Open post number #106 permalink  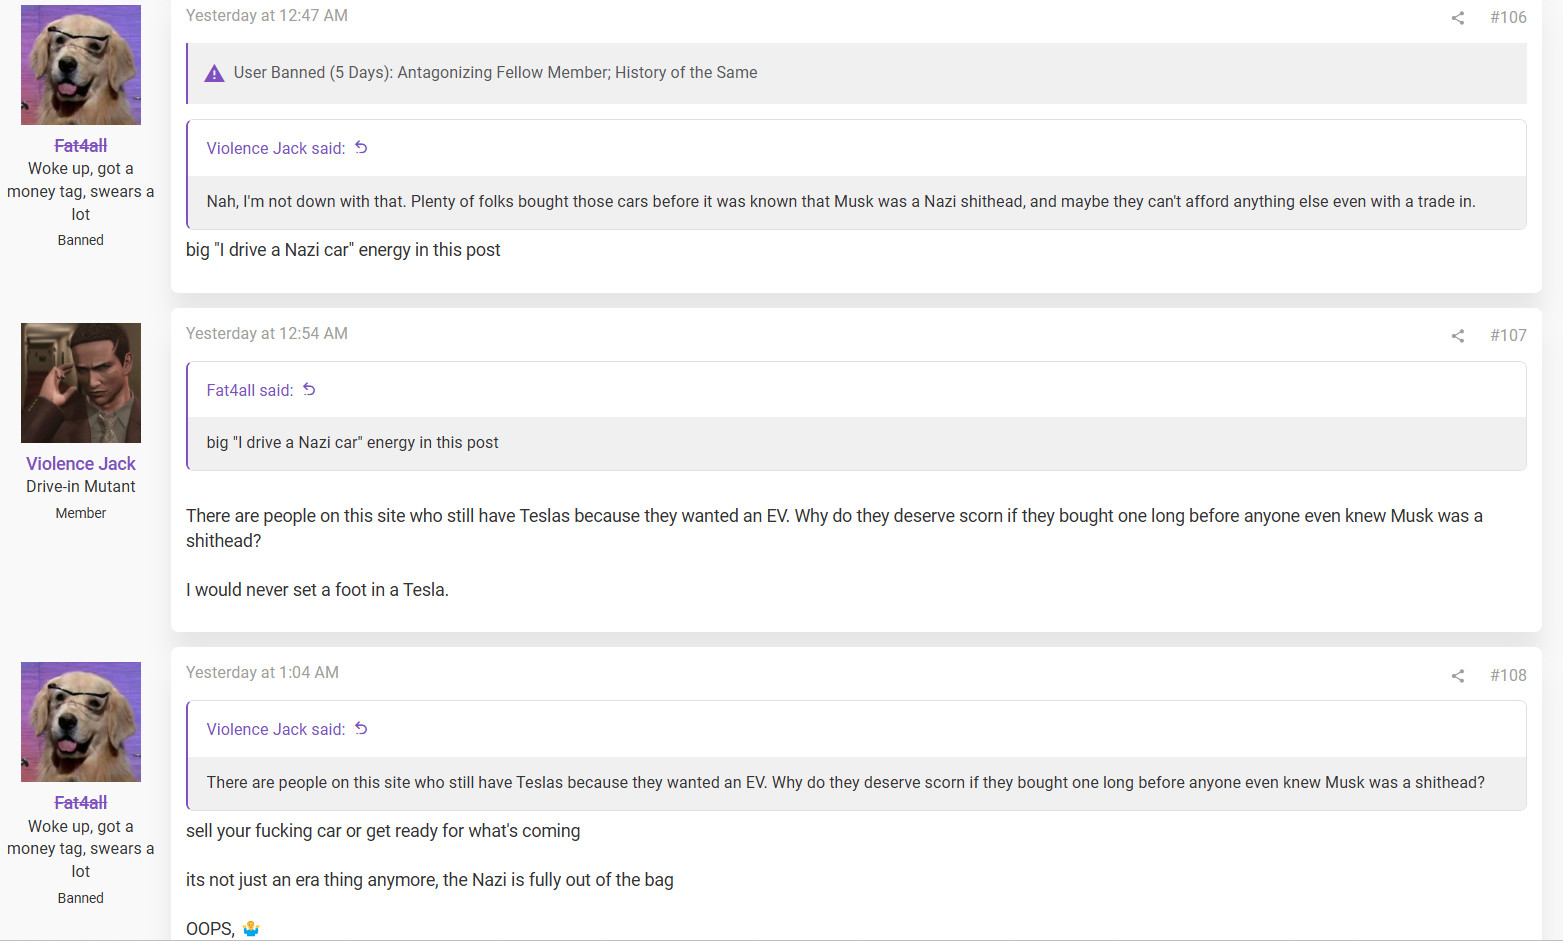pos(1508,17)
